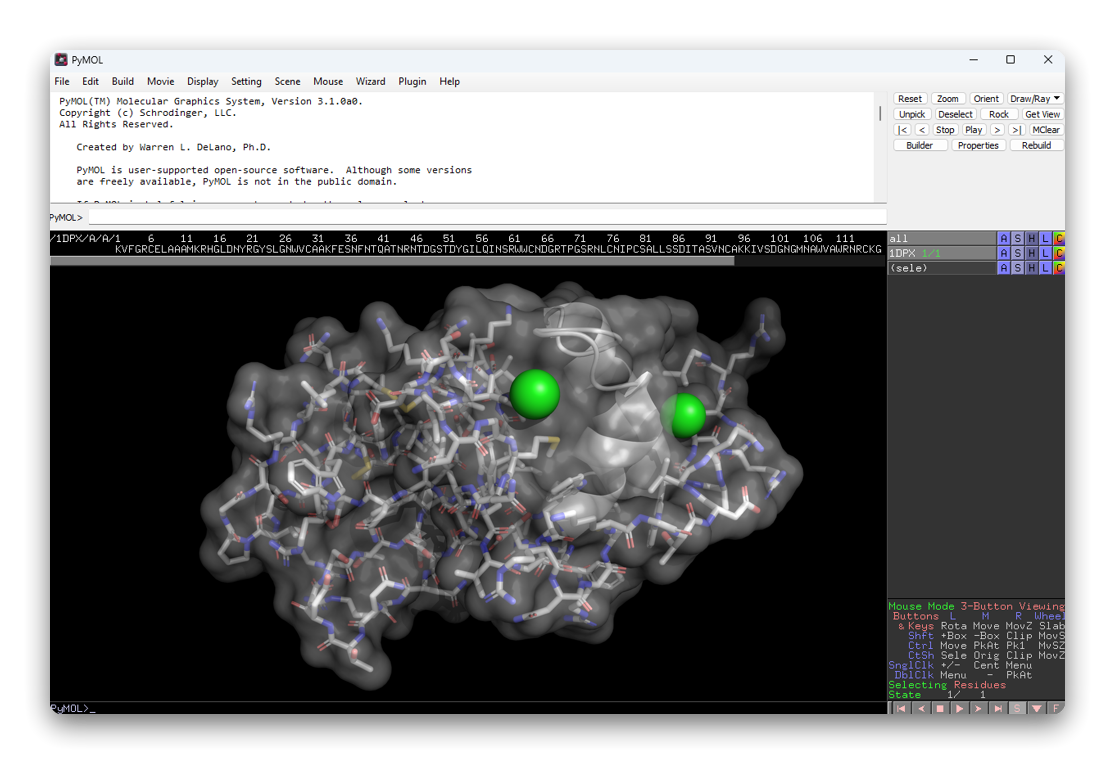Click the 'Selecting Residues' mode label
Viewport: 1115px width, 764px height.
click(x=947, y=685)
